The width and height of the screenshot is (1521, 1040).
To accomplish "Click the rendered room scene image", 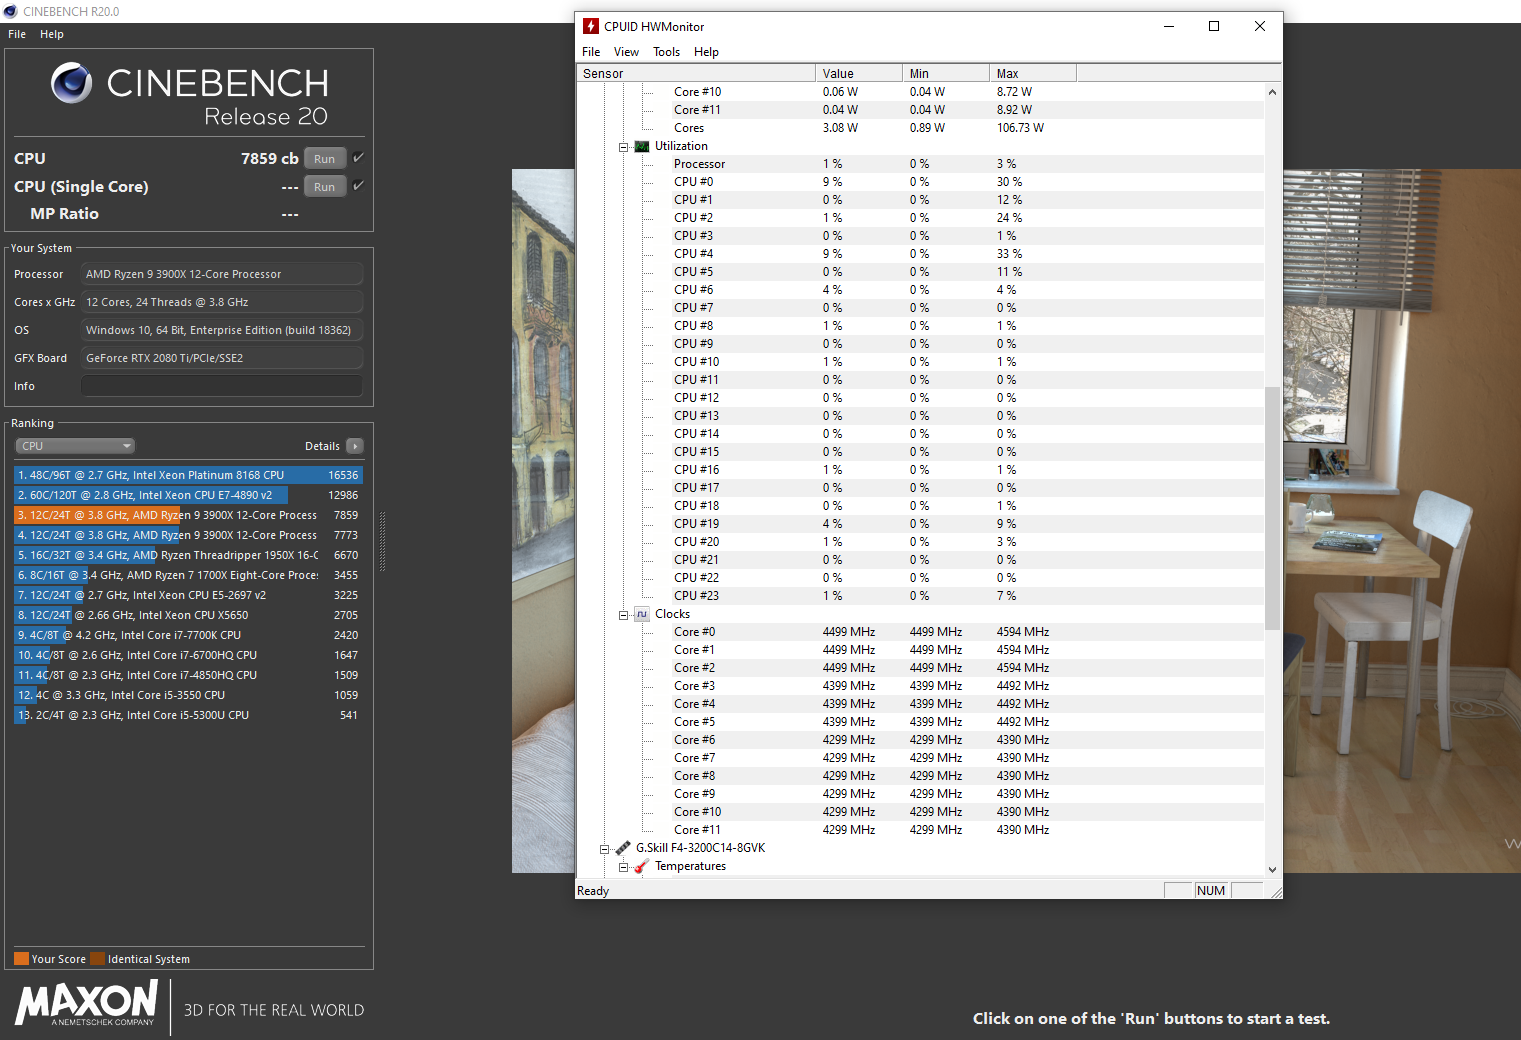I will click(x=1400, y=520).
